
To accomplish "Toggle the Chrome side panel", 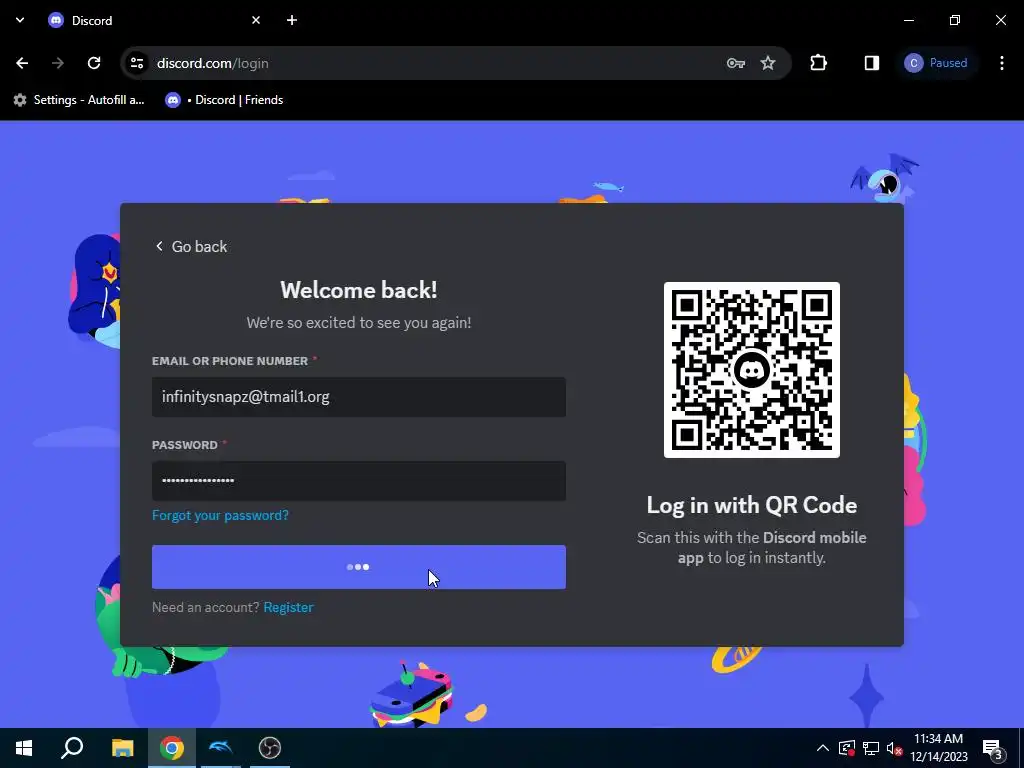I will (871, 63).
